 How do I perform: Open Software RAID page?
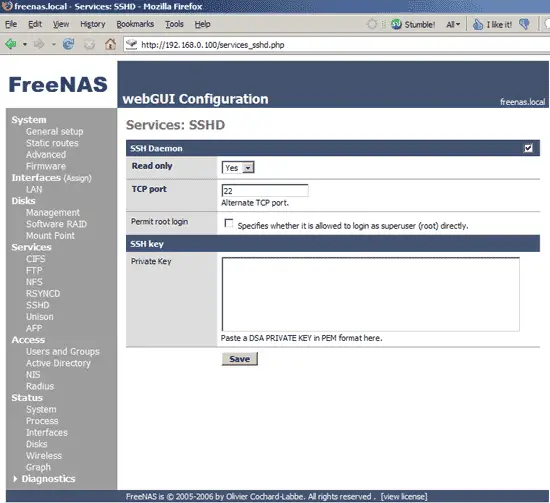click(56, 224)
